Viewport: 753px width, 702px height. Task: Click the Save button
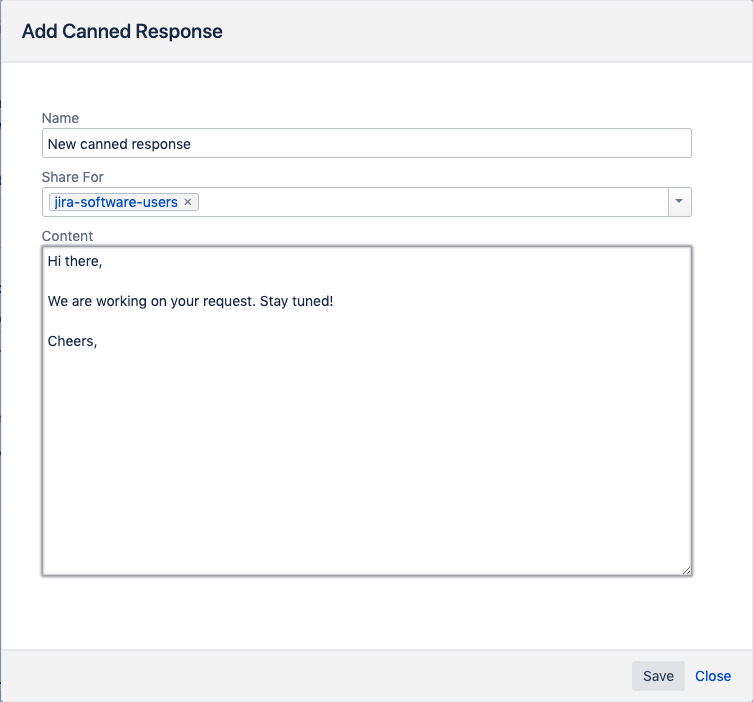click(x=658, y=676)
